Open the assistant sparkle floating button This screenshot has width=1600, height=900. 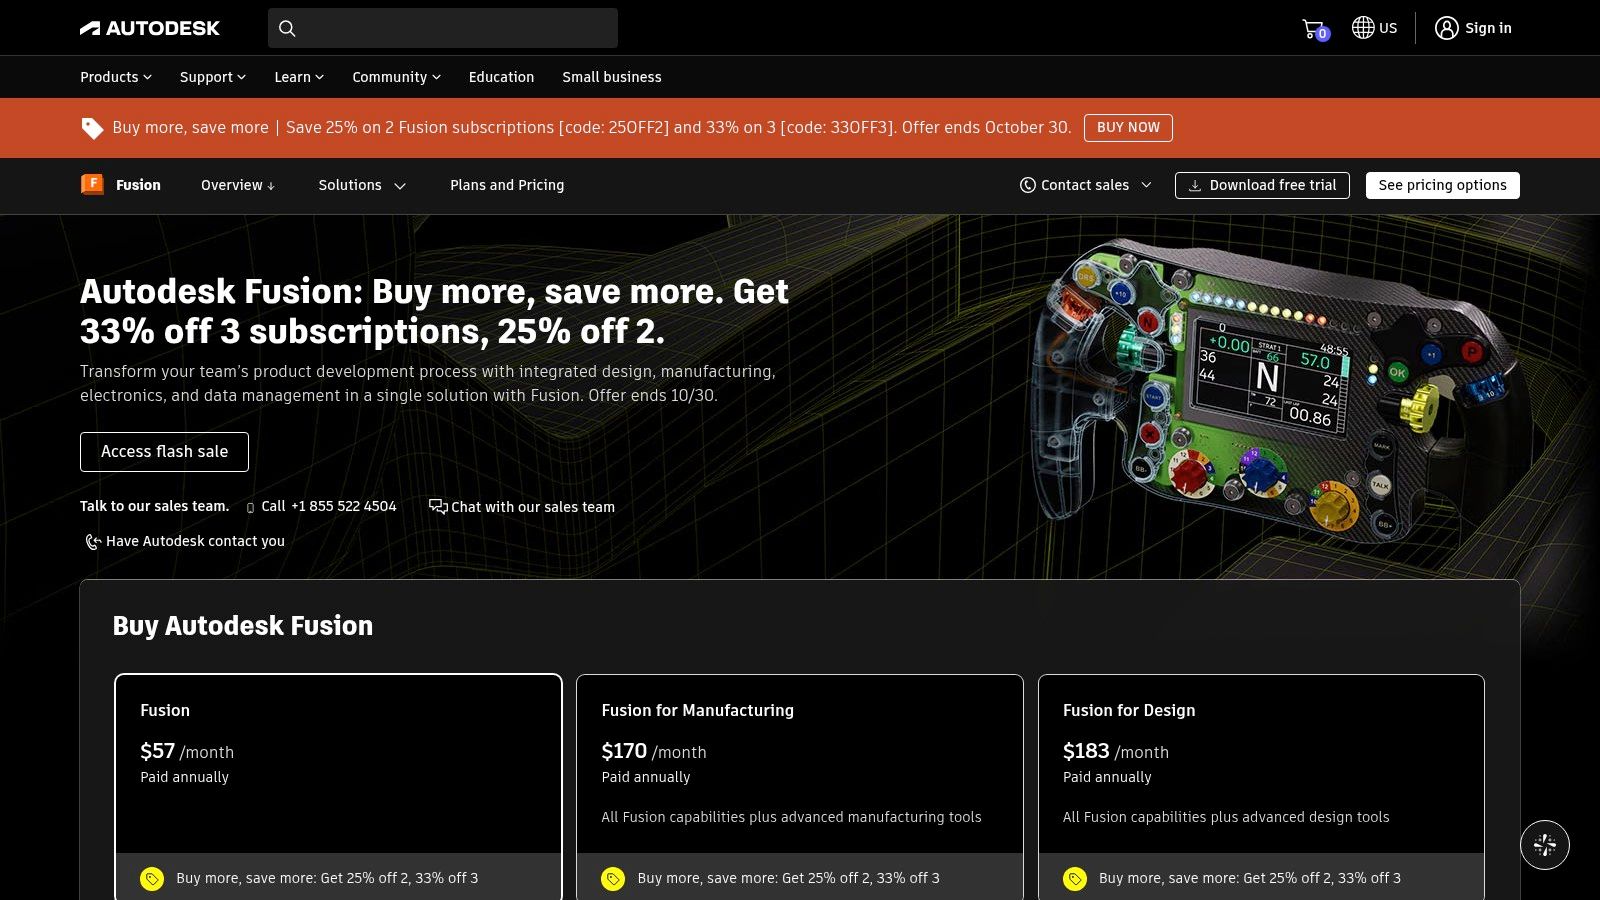pos(1545,845)
